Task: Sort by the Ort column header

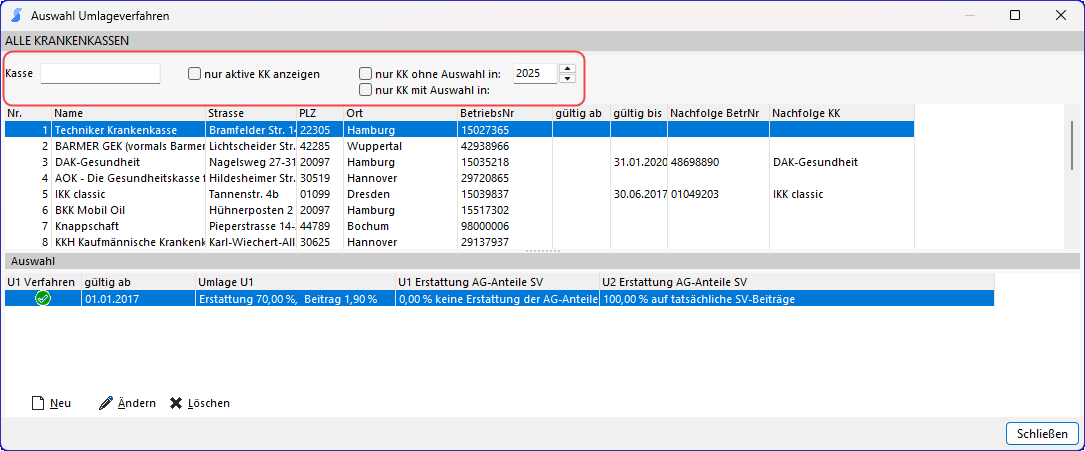Action: 401,113
